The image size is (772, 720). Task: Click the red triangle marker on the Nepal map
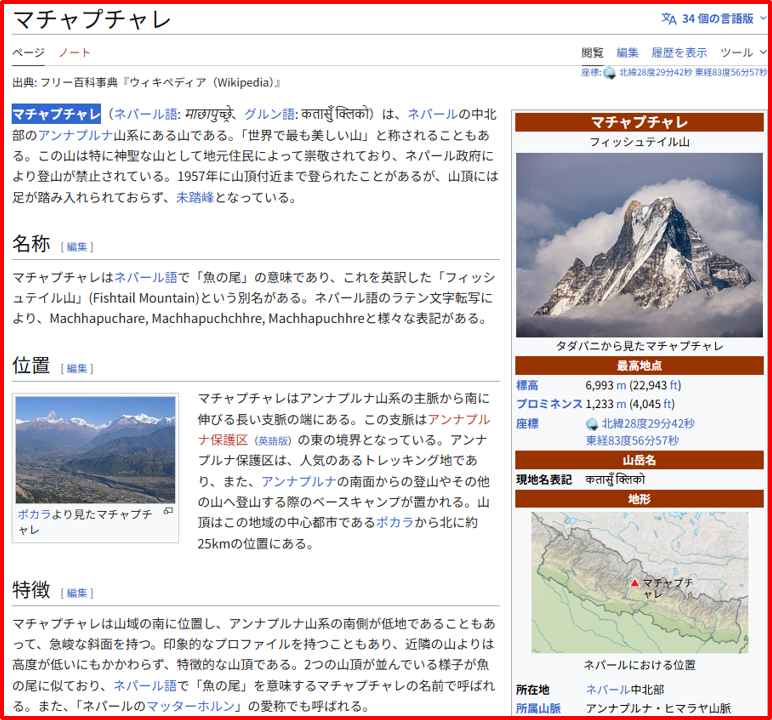(x=634, y=583)
